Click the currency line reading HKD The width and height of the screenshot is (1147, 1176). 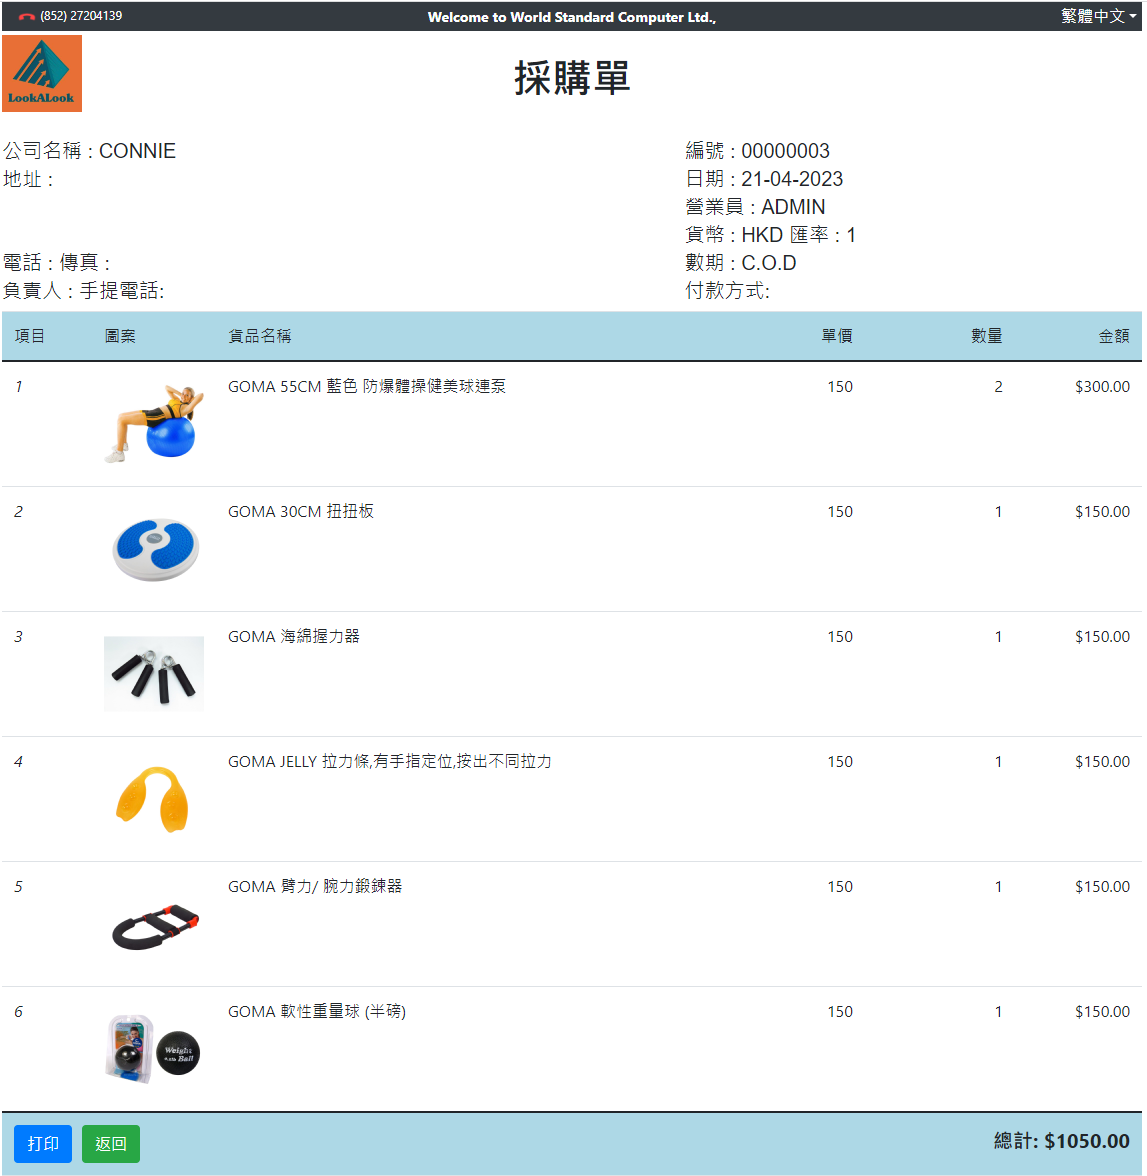[770, 235]
